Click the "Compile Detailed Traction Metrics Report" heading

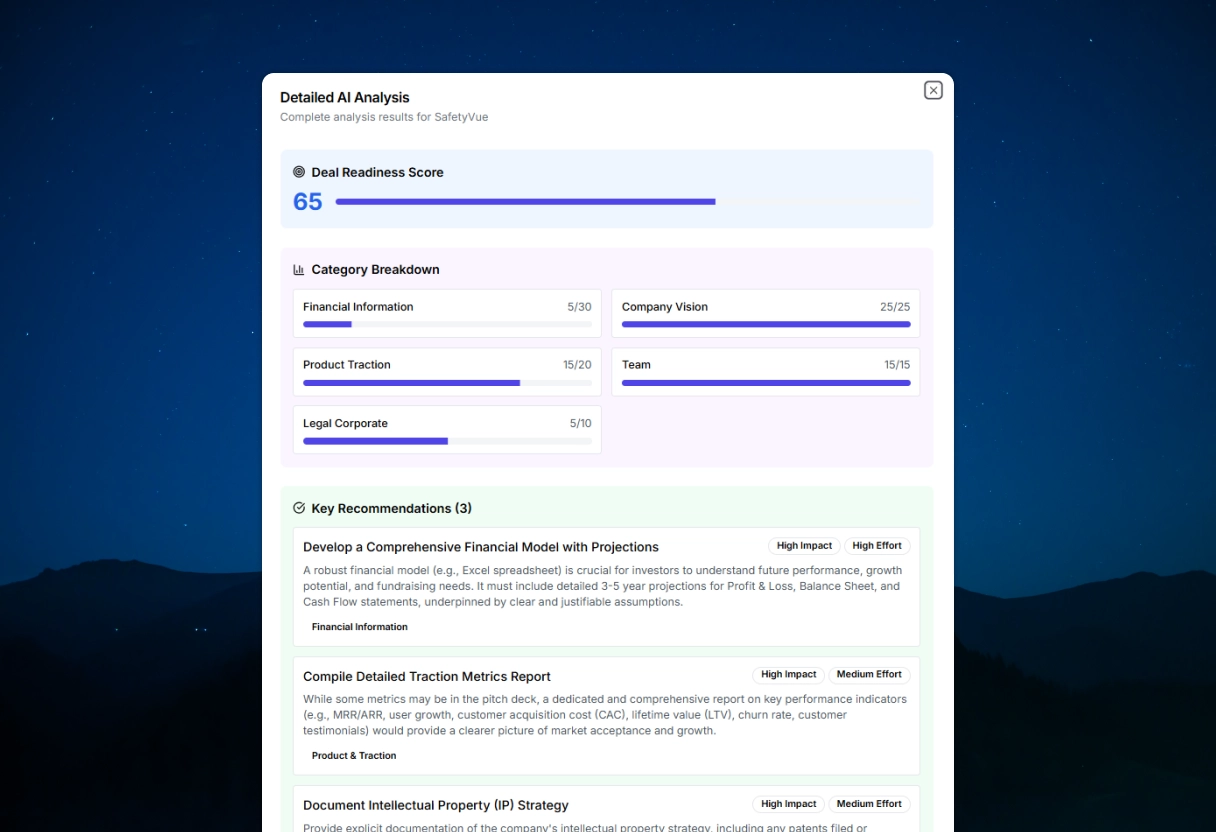click(x=427, y=676)
